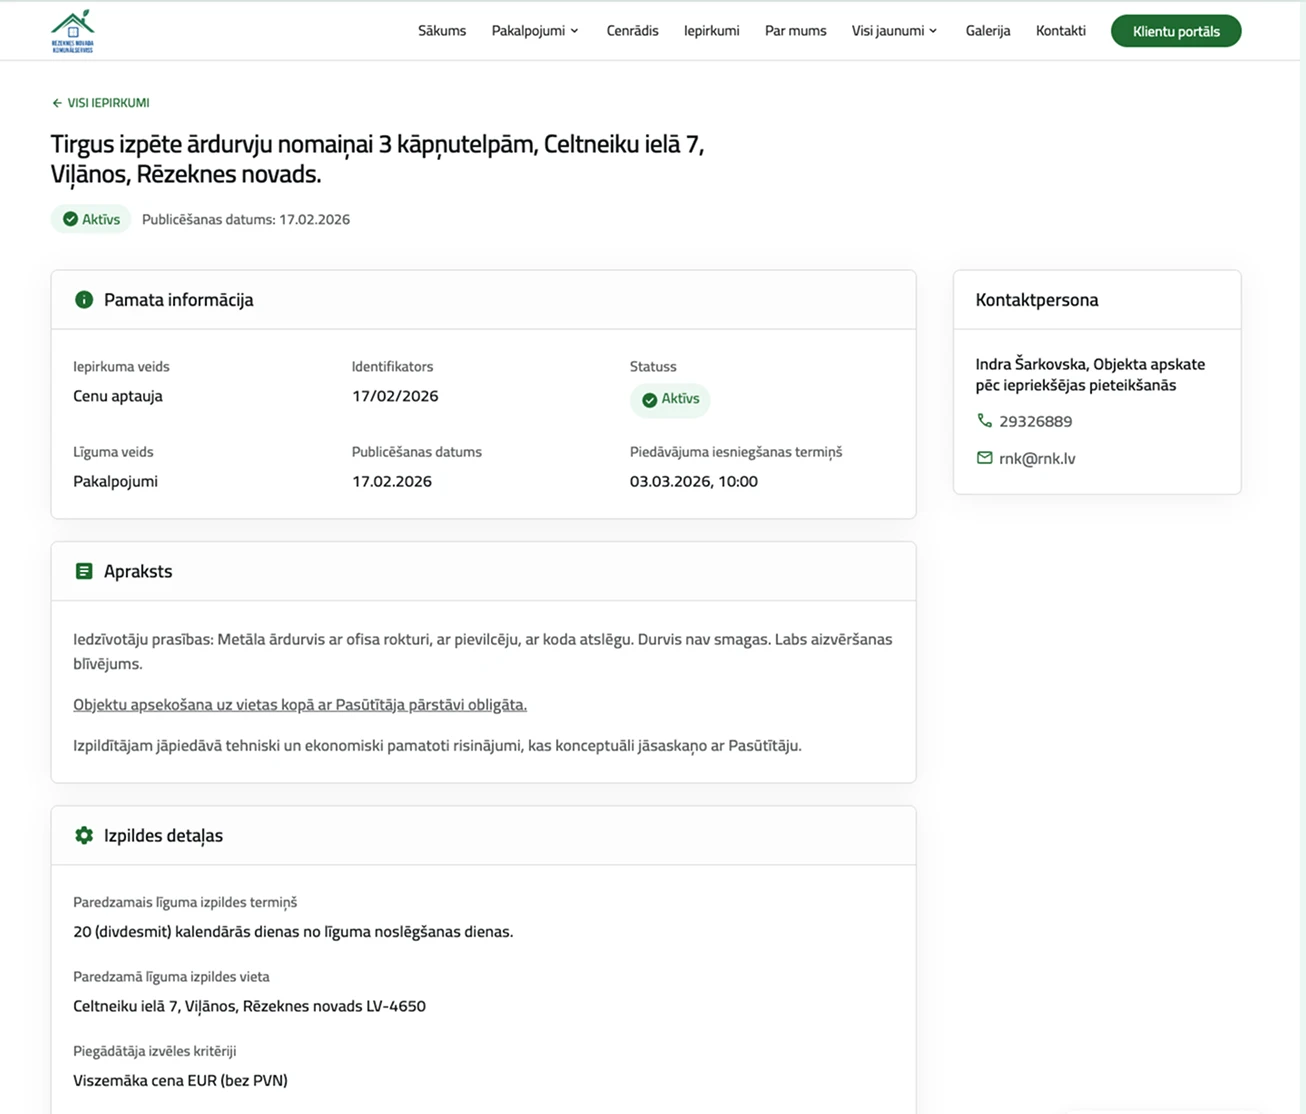Image resolution: width=1306 pixels, height=1114 pixels.
Task: Click the Aktīvs status badge in Pamata informācija
Action: click(x=670, y=399)
